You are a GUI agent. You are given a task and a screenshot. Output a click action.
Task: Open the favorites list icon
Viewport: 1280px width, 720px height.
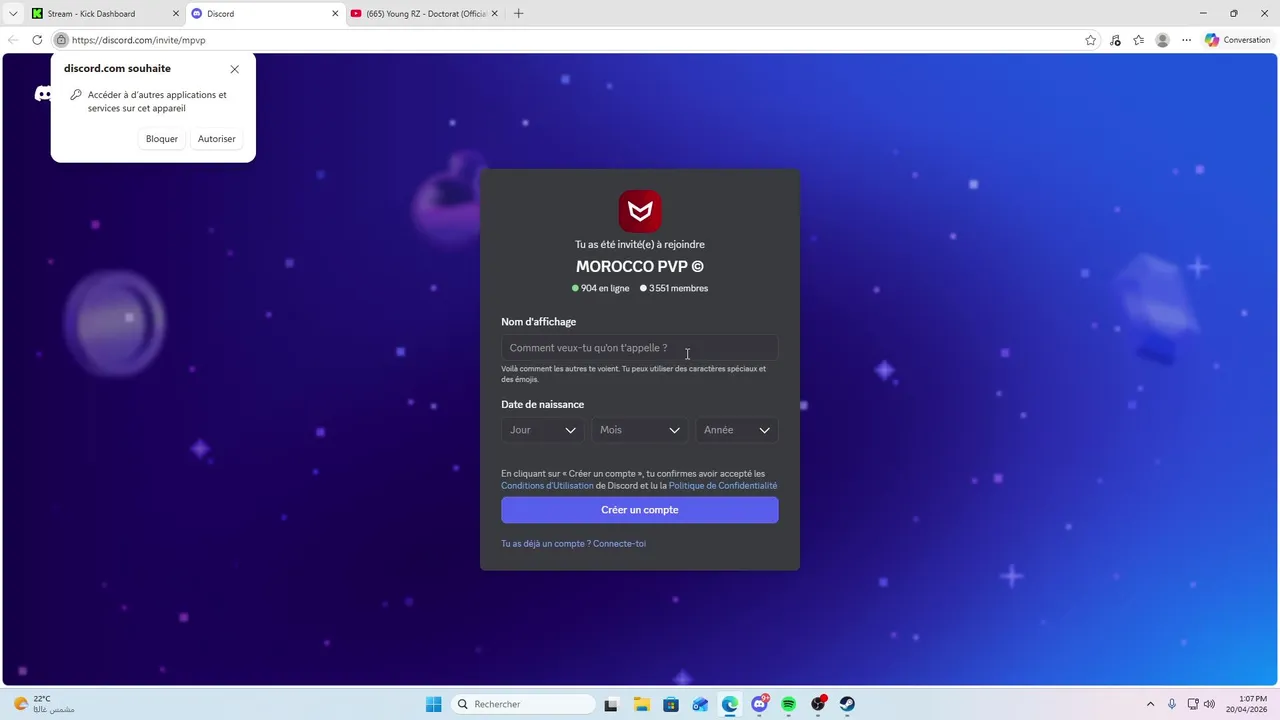pos(1139,40)
